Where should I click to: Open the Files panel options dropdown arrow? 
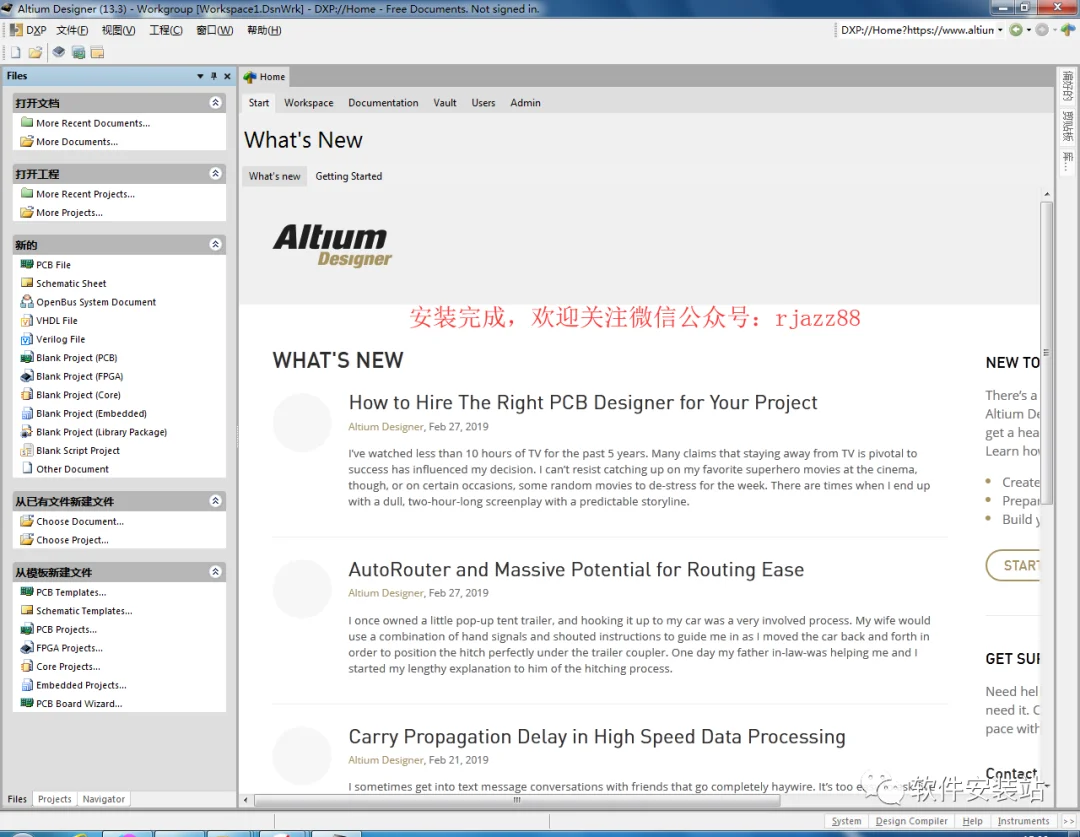(x=200, y=76)
